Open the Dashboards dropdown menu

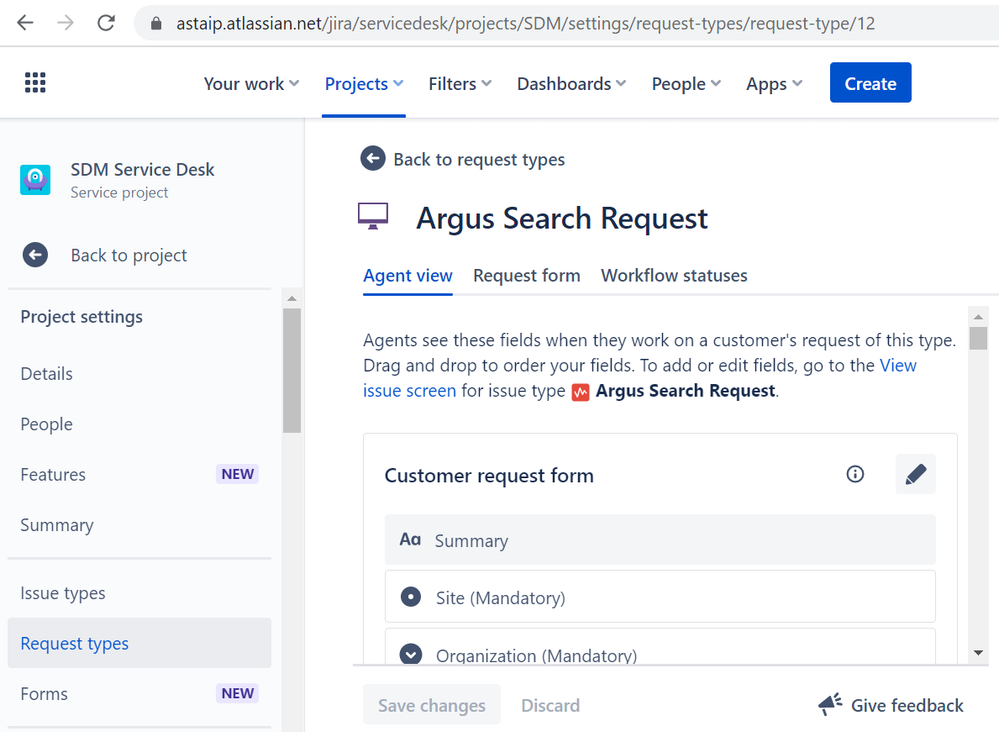click(x=571, y=83)
